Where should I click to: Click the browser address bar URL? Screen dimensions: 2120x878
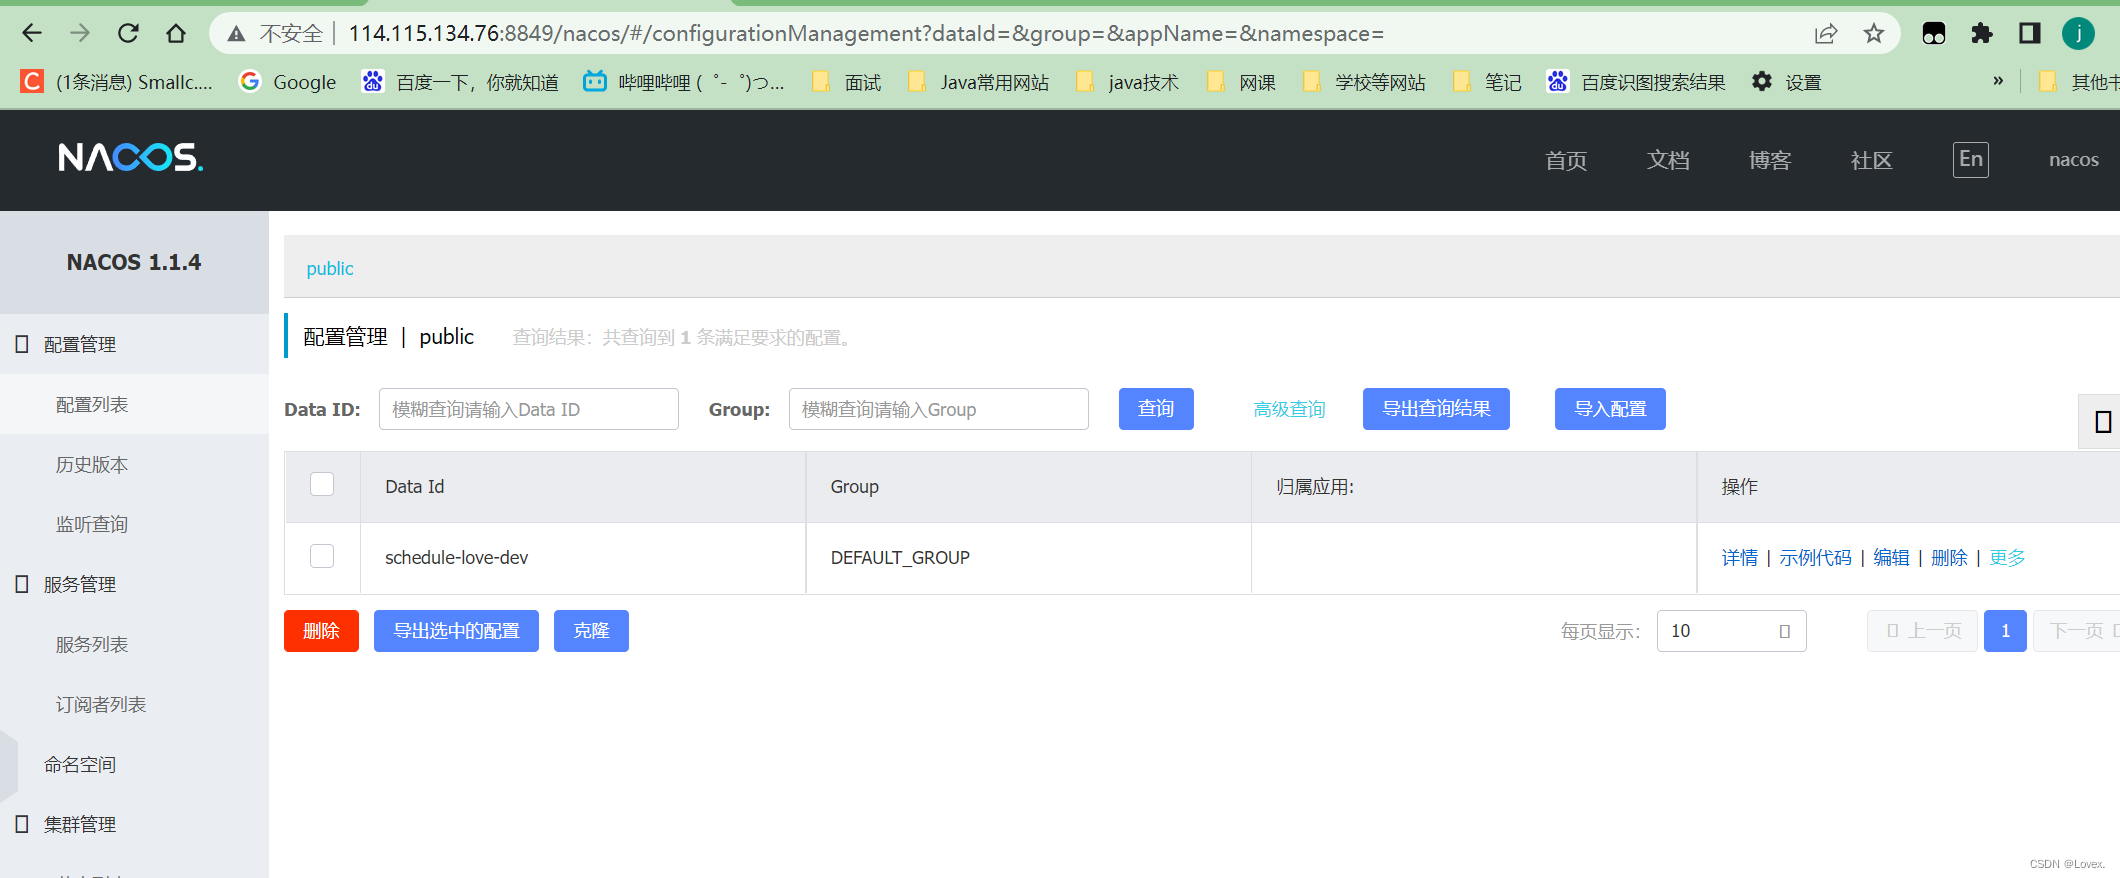tap(866, 34)
